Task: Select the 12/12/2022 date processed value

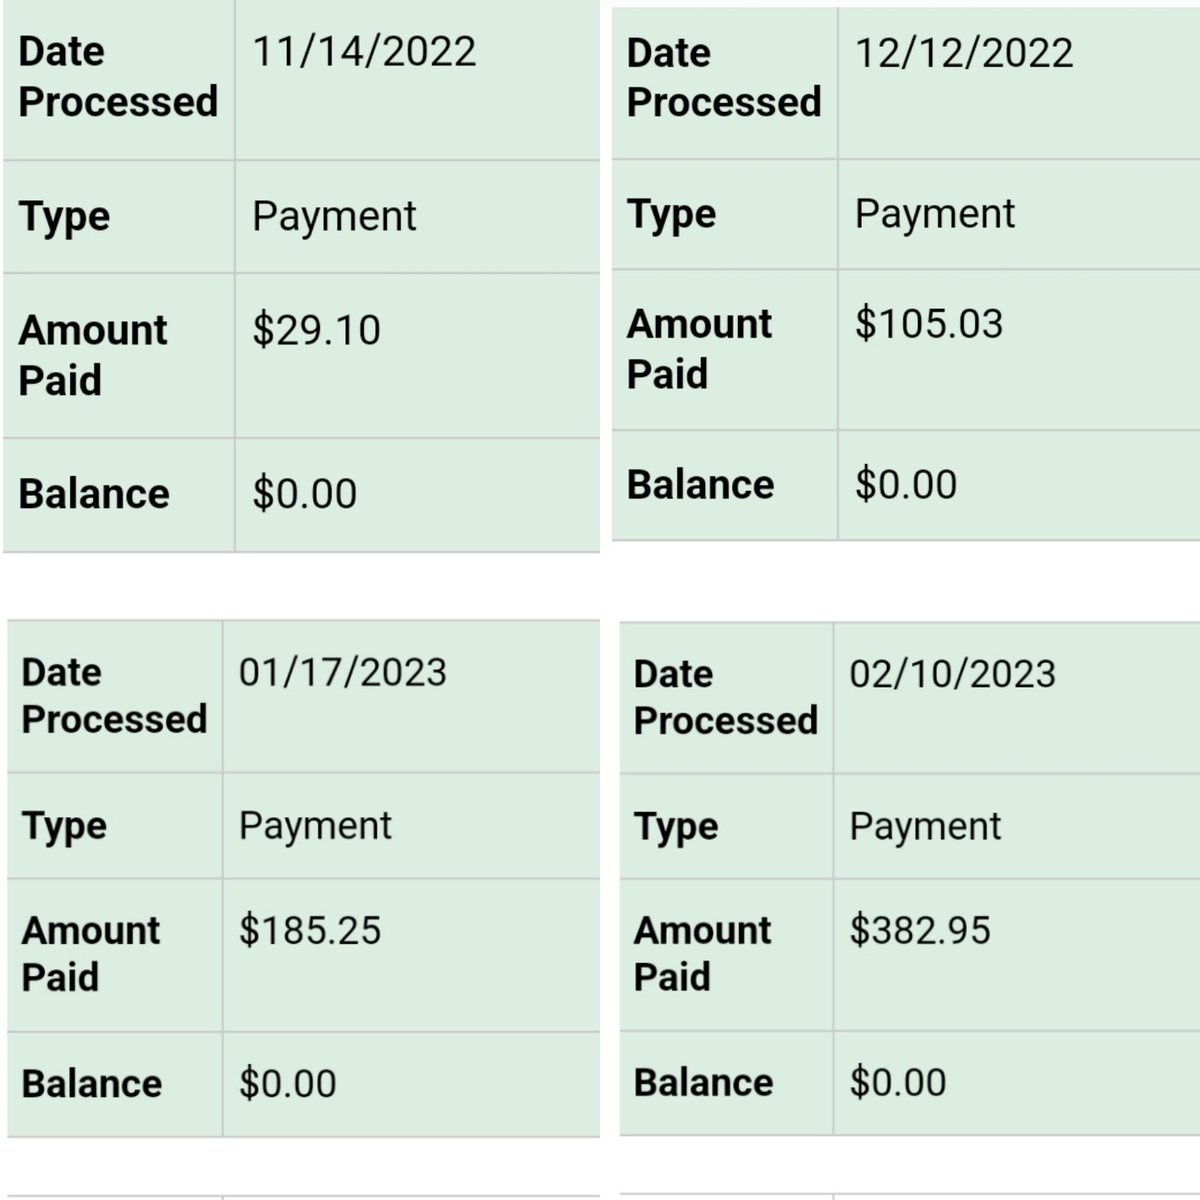Action: pos(964,52)
